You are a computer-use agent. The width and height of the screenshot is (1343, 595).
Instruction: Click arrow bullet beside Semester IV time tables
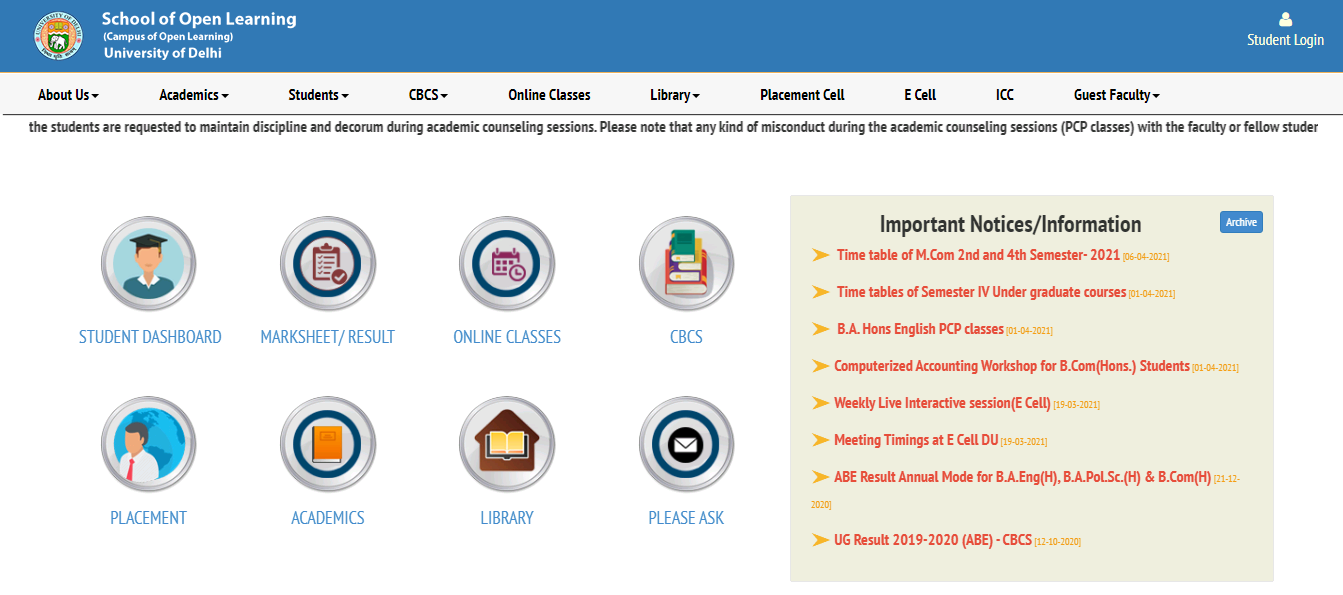point(821,292)
